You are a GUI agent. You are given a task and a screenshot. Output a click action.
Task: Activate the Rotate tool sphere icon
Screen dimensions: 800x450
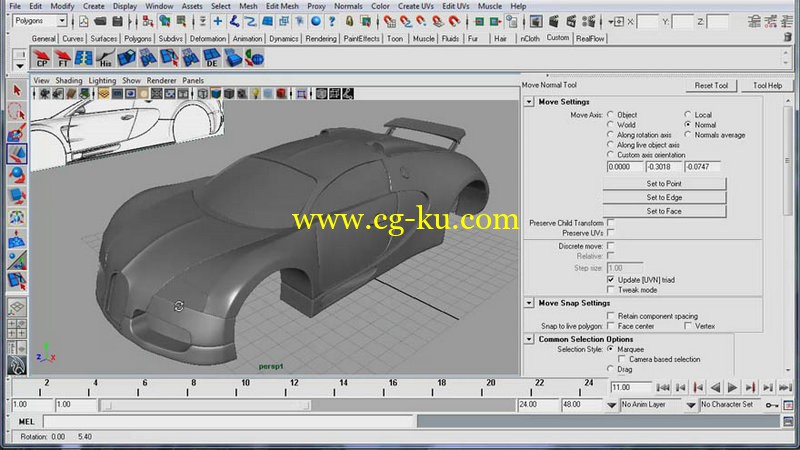click(17, 175)
